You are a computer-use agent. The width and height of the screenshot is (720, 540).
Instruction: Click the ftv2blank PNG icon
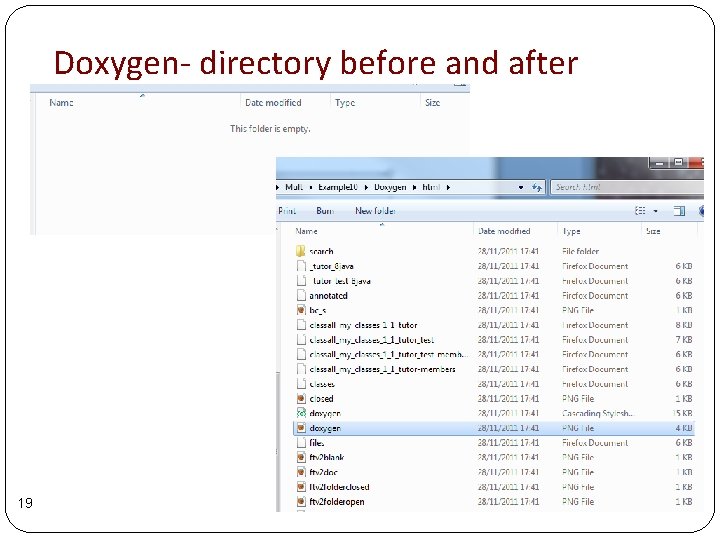tap(301, 457)
